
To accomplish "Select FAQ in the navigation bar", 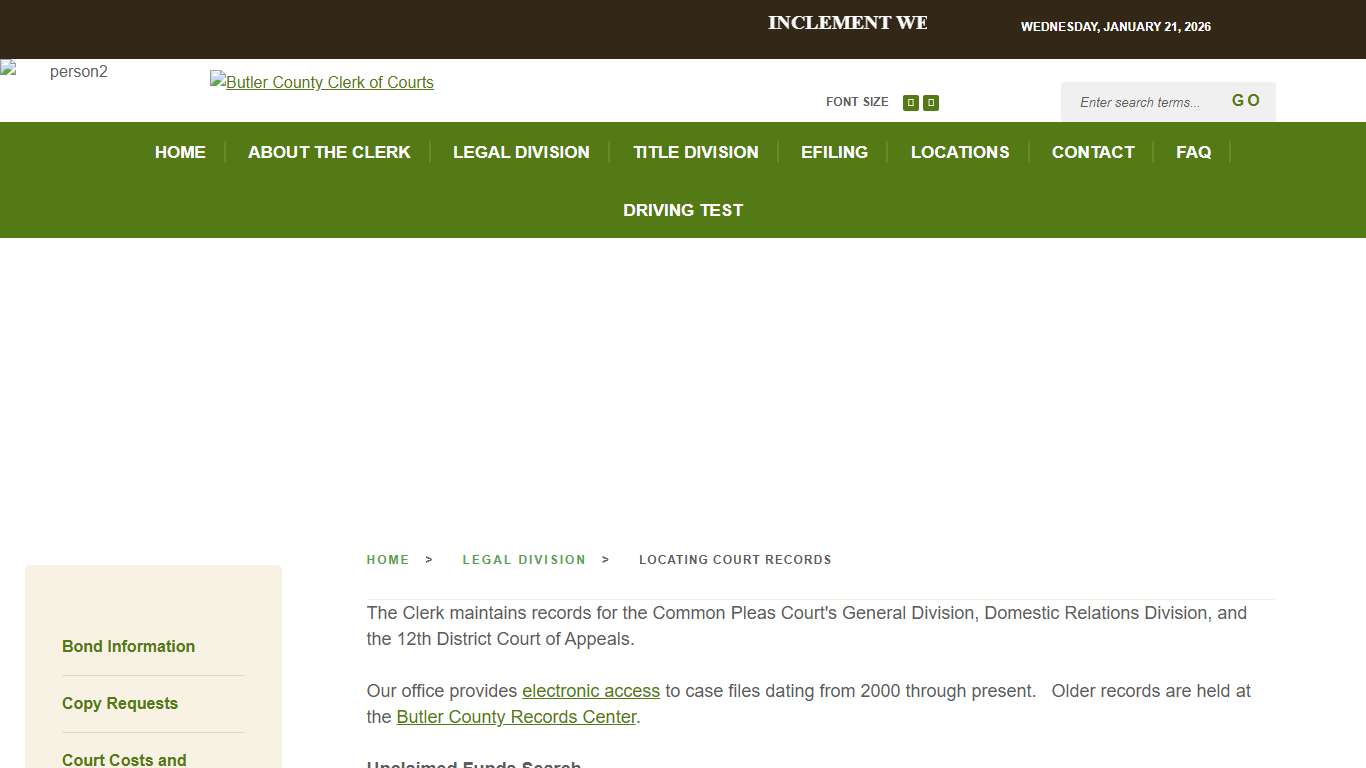I will 1193,152.
